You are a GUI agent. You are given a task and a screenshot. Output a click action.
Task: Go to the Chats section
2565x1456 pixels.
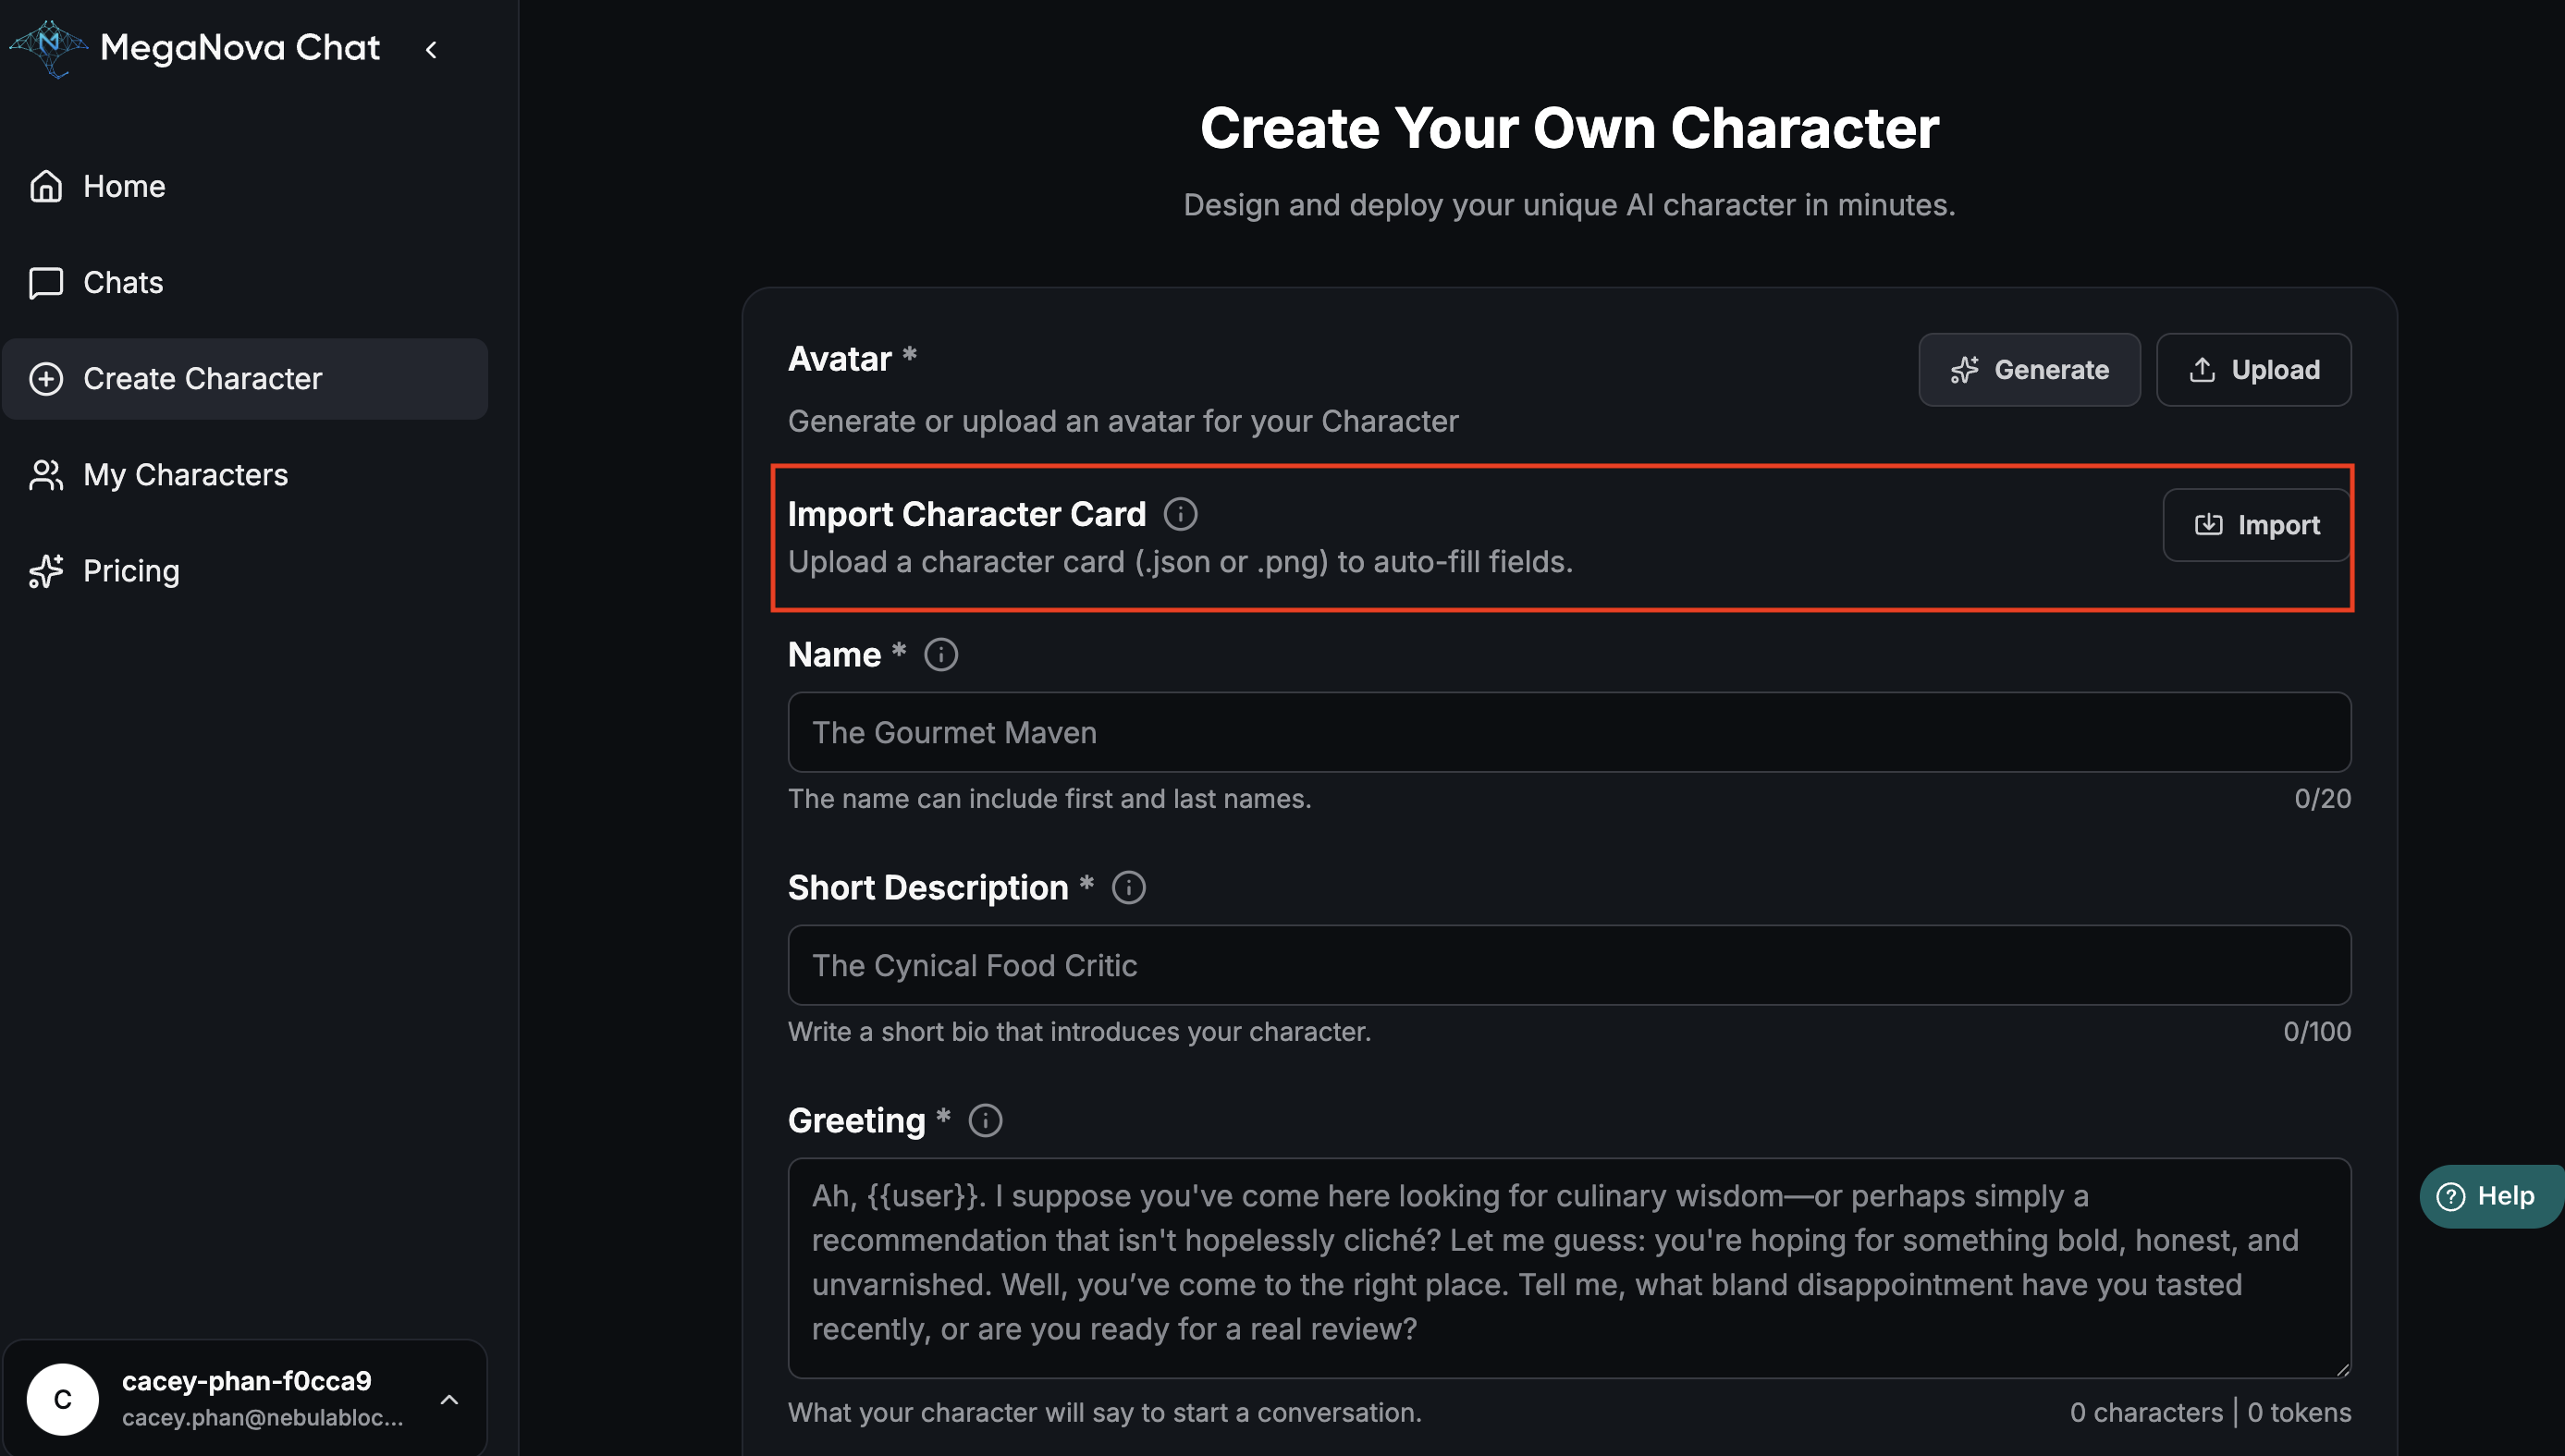click(122, 283)
